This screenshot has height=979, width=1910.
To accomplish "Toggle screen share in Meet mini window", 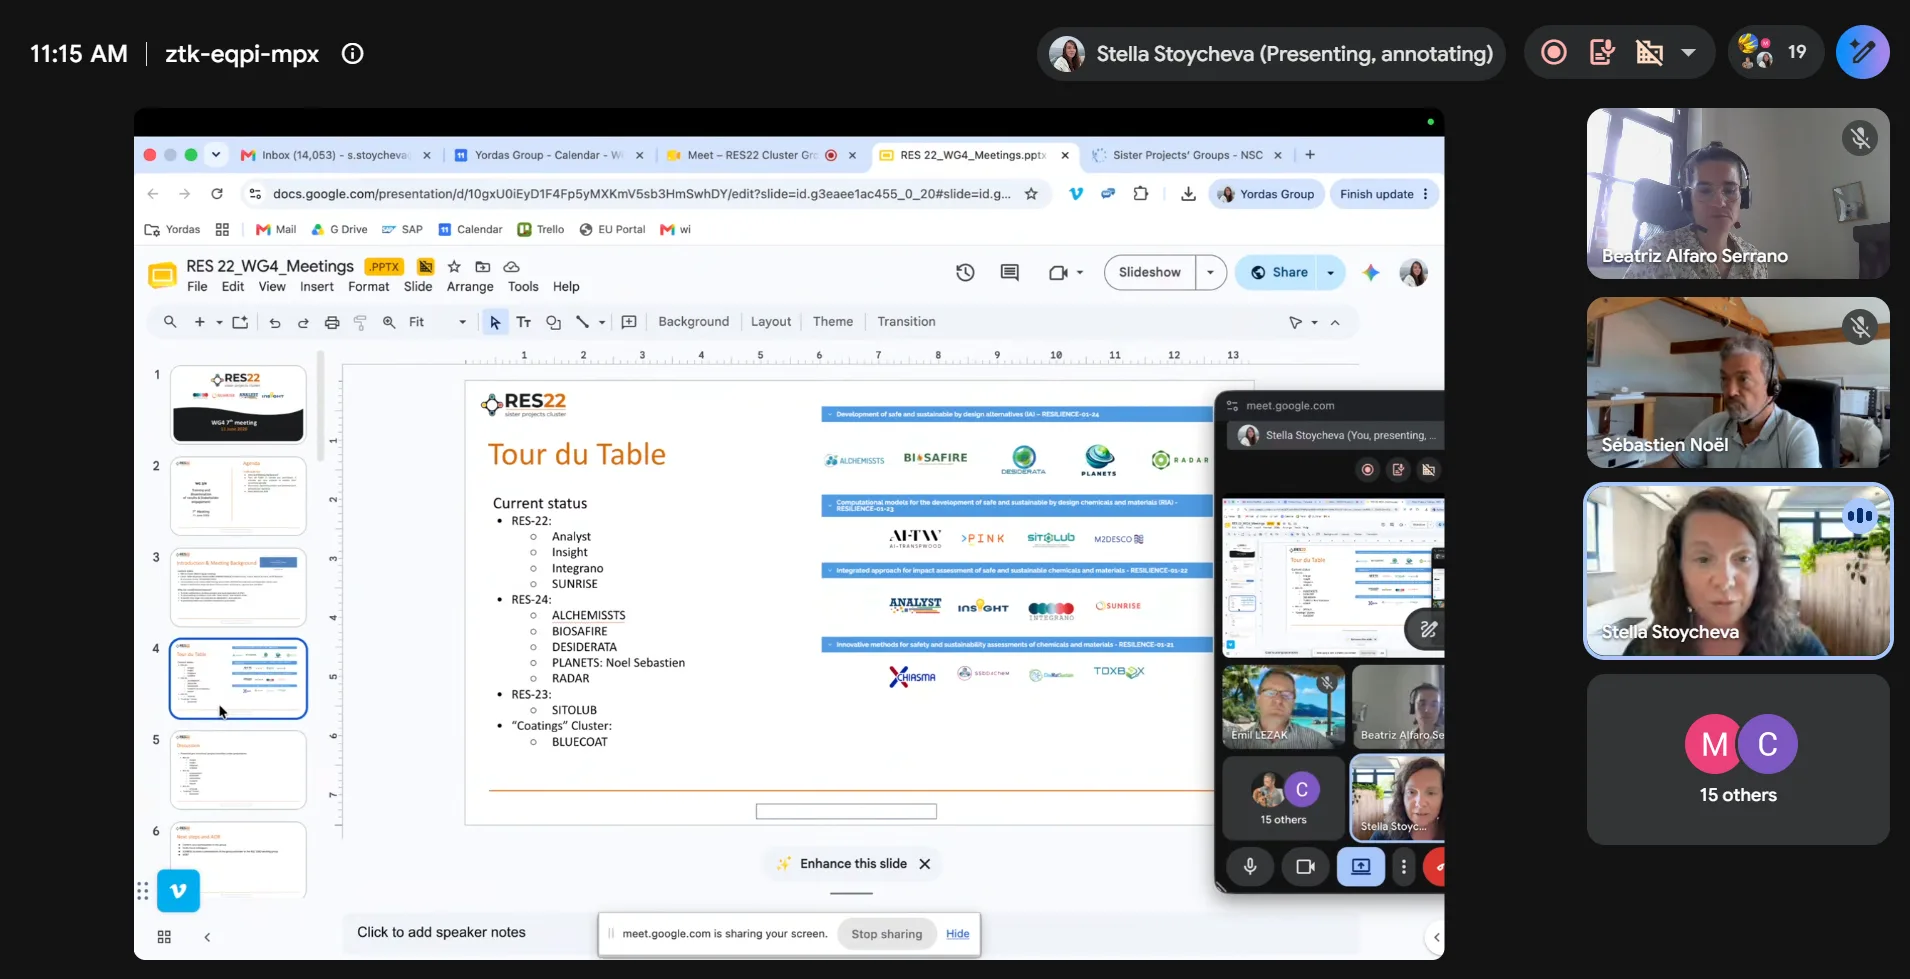I will pyautogui.click(x=1361, y=866).
